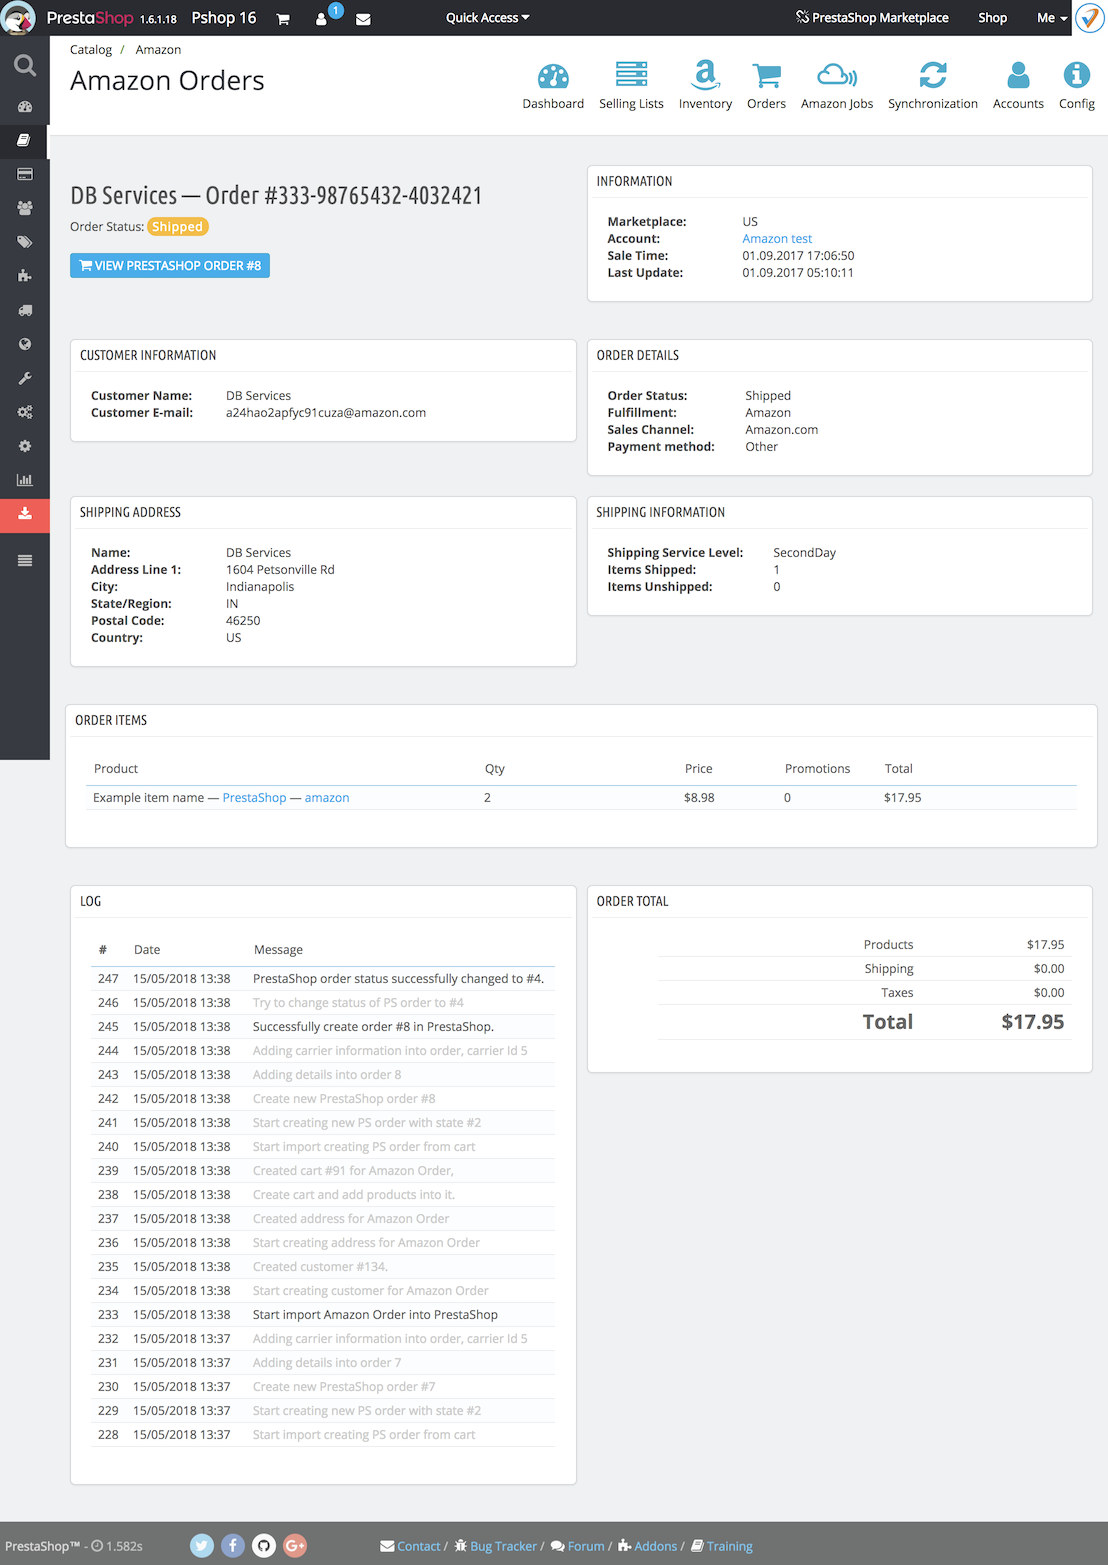
Task: Click the Sales Channel value Amazon.com
Action: (781, 430)
